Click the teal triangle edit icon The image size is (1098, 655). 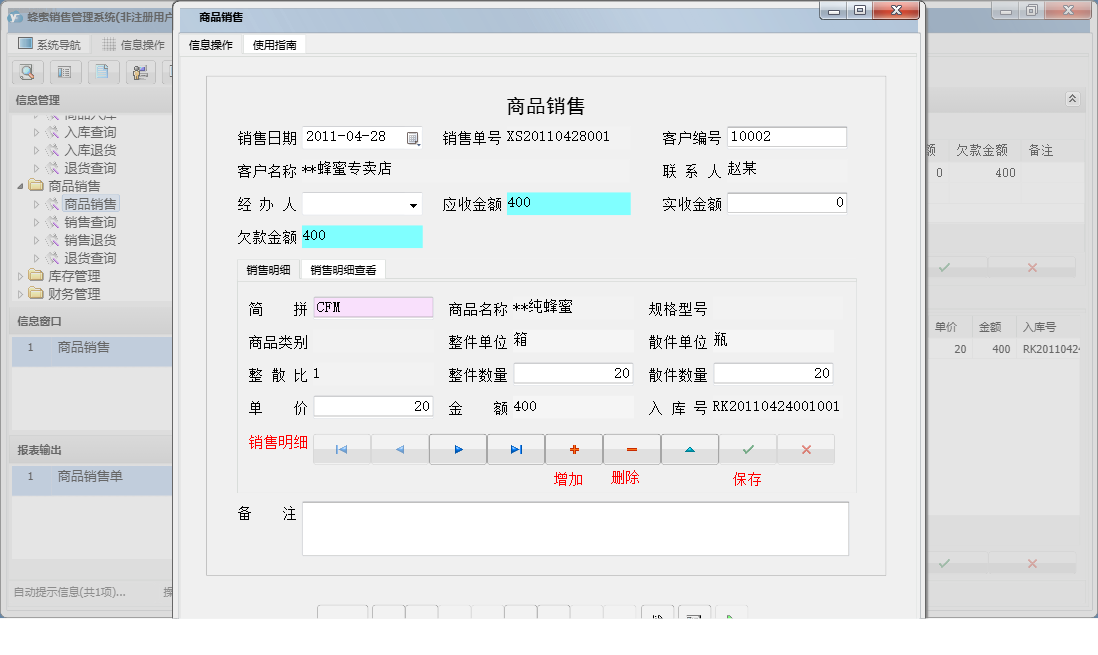[x=689, y=449]
